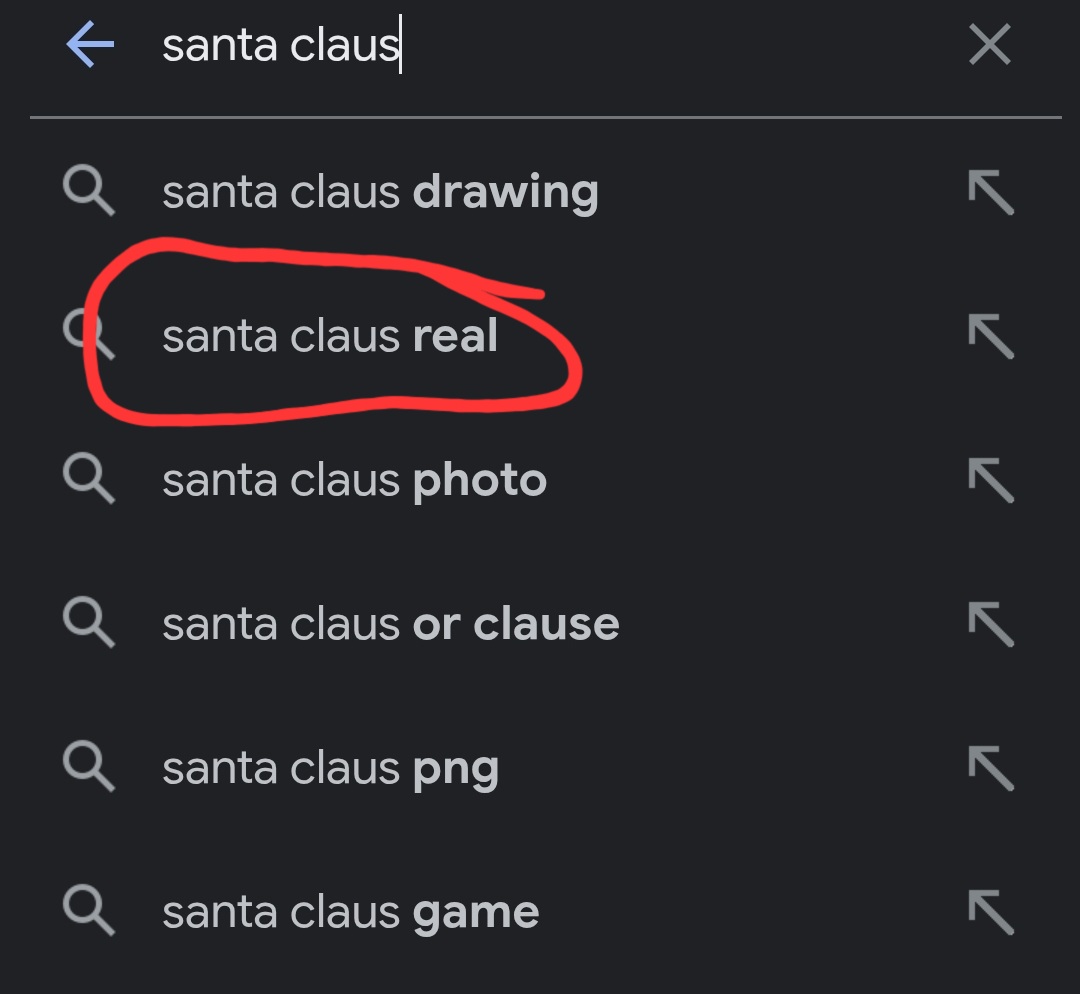Choose the "santa claus or clause" suggestion
Image resolution: width=1080 pixels, height=994 pixels.
390,625
